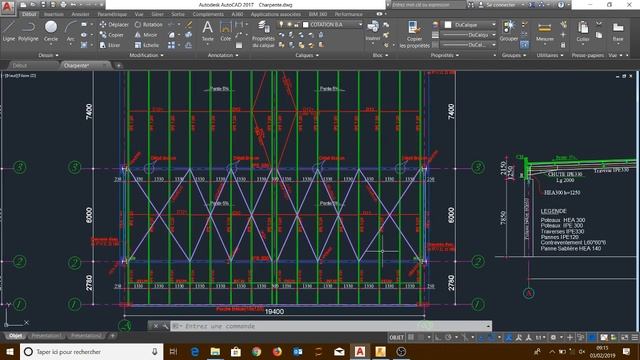Click the Grouper tool
The height and width of the screenshot is (360, 640).
[x=509, y=31]
